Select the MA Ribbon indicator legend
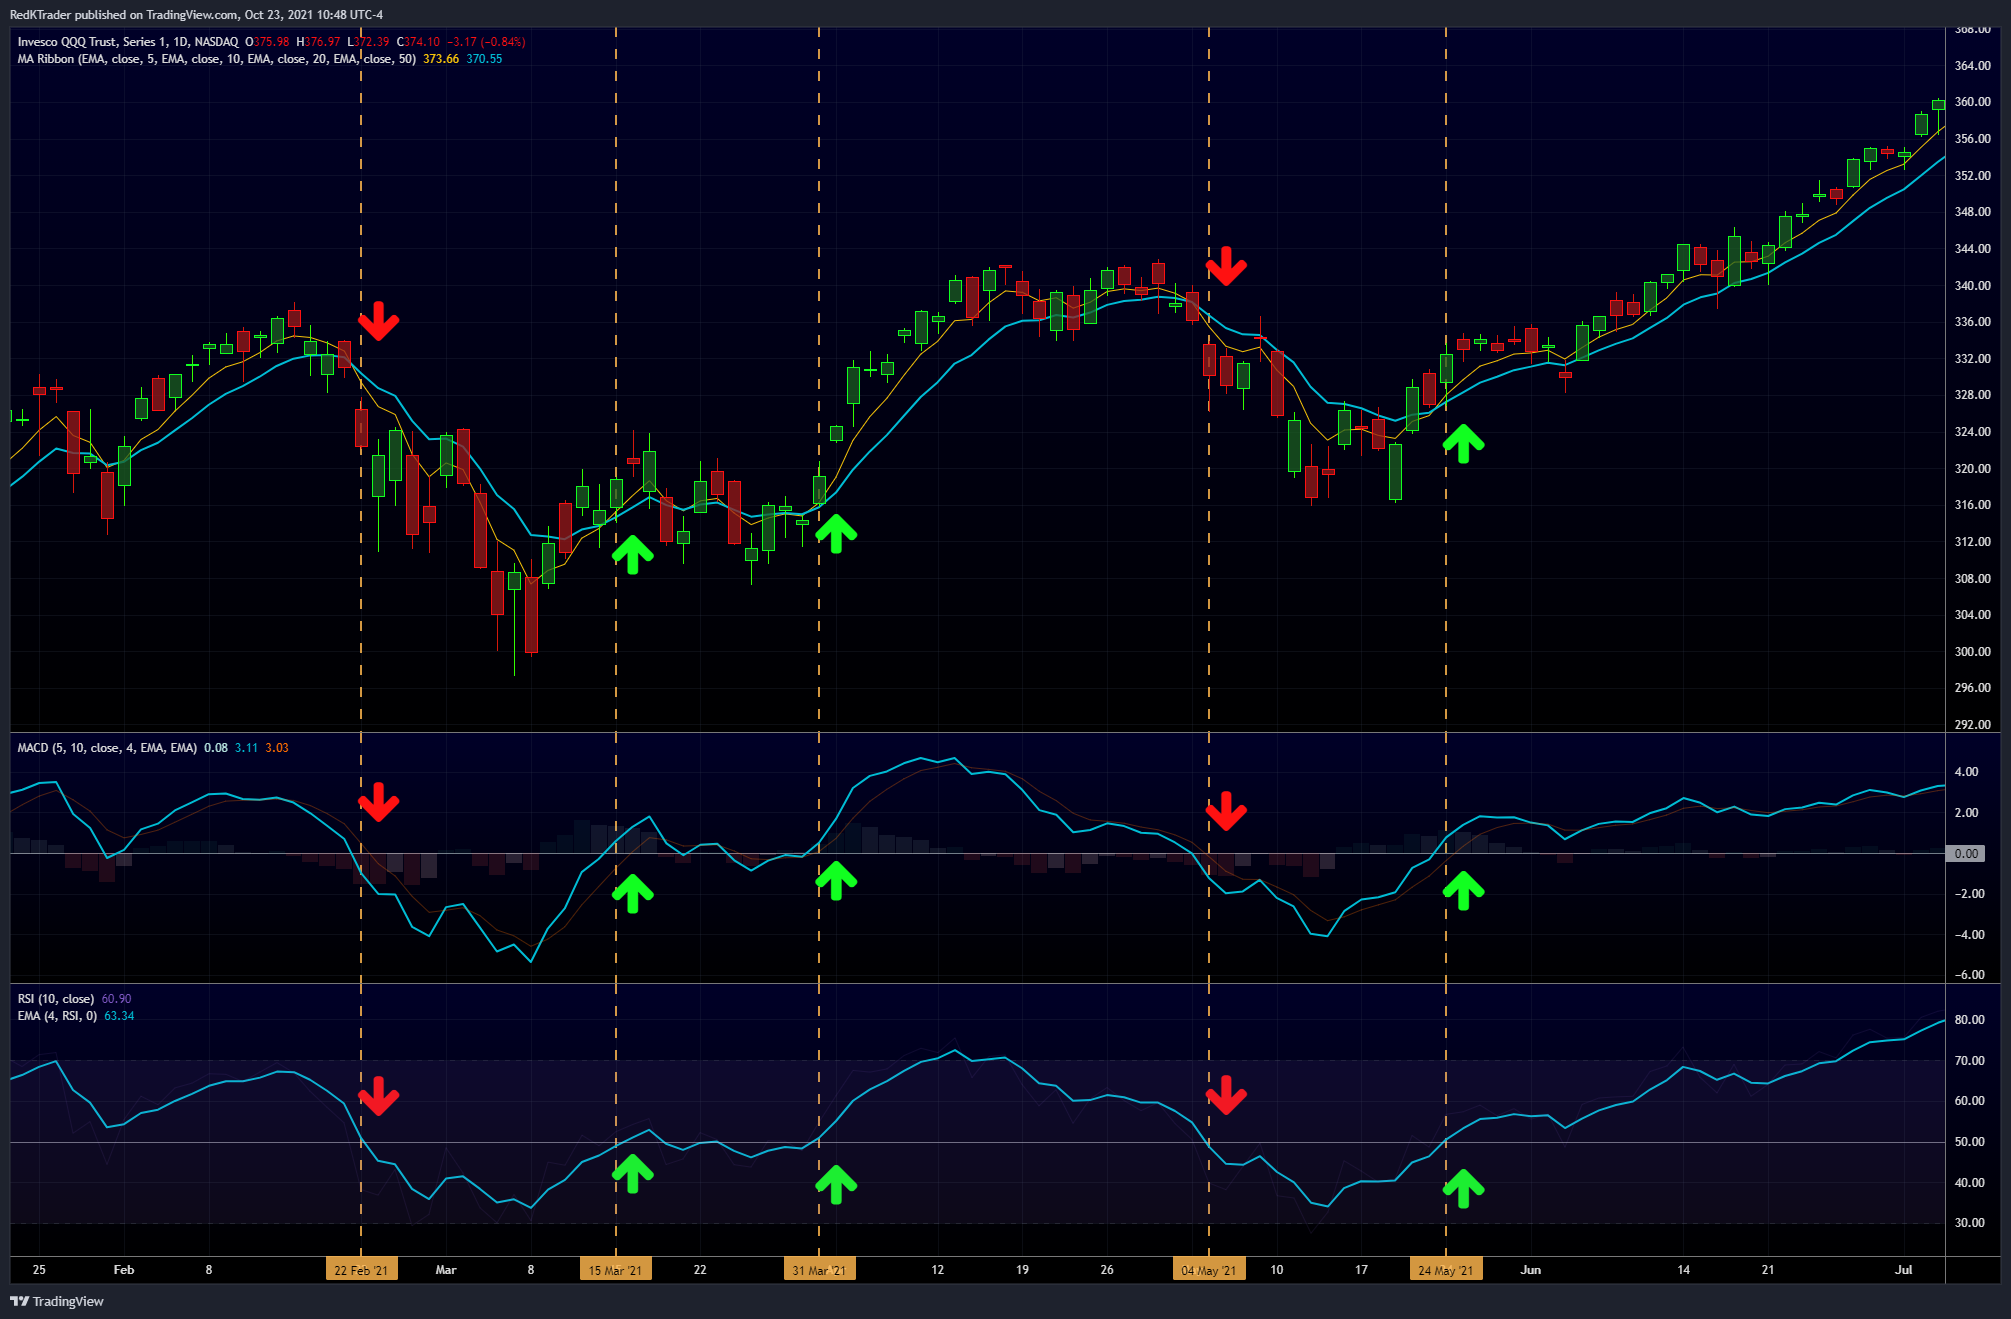This screenshot has height=1319, width=2011. (216, 59)
